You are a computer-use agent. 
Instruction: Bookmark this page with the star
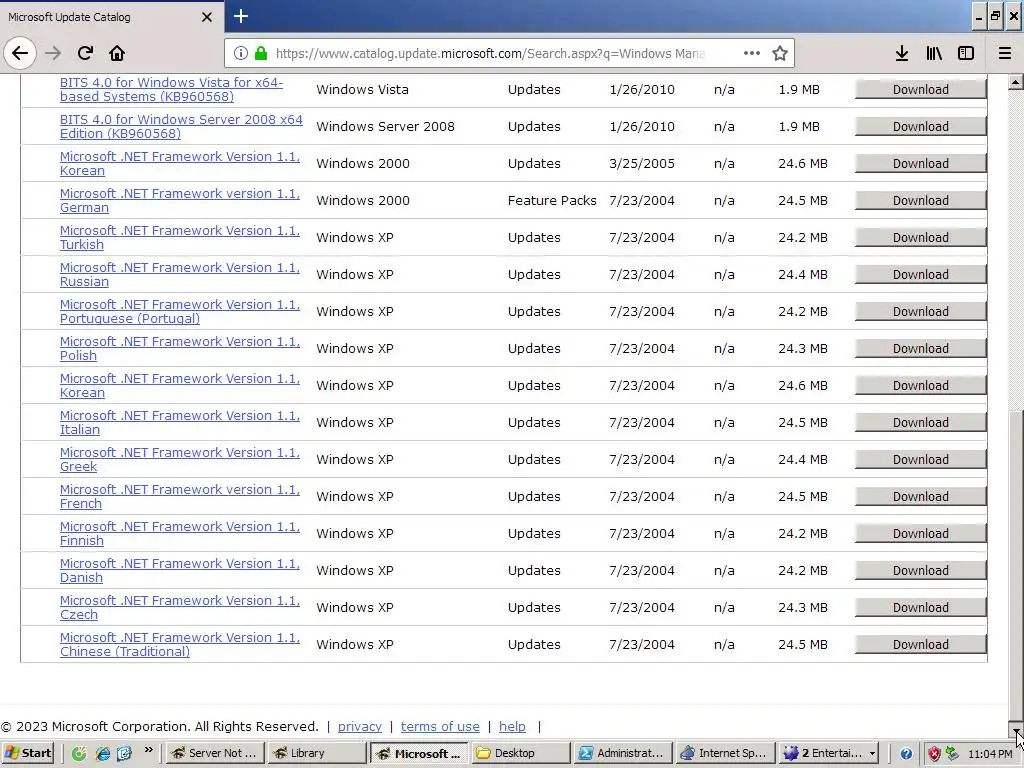(x=780, y=53)
